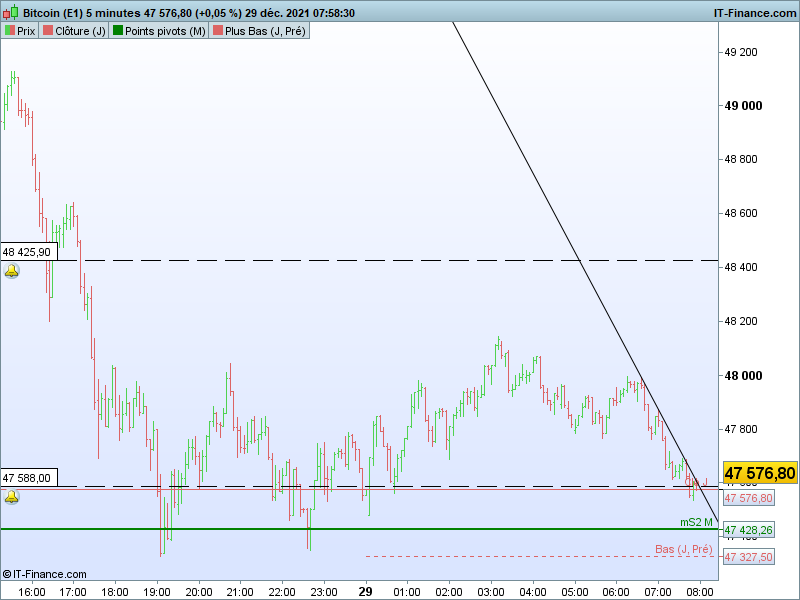
Task: Open the Points pivots (M) indicator tab
Action: [x=159, y=31]
